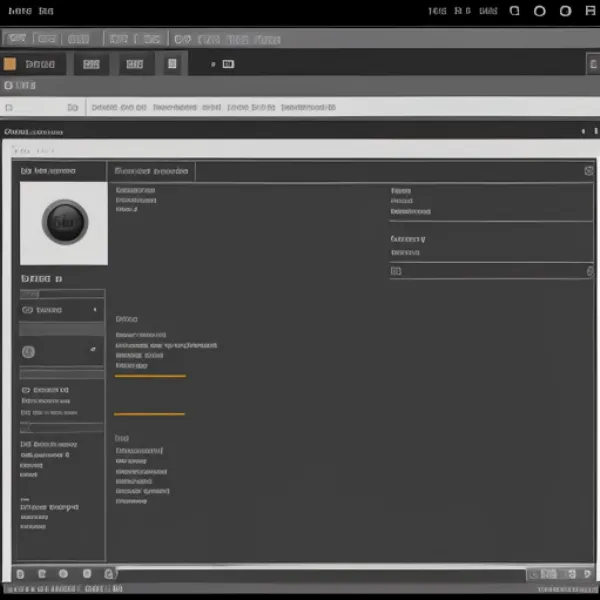Click the last icon in the bottom-left status bar
The image size is (600, 600).
pos(108,574)
